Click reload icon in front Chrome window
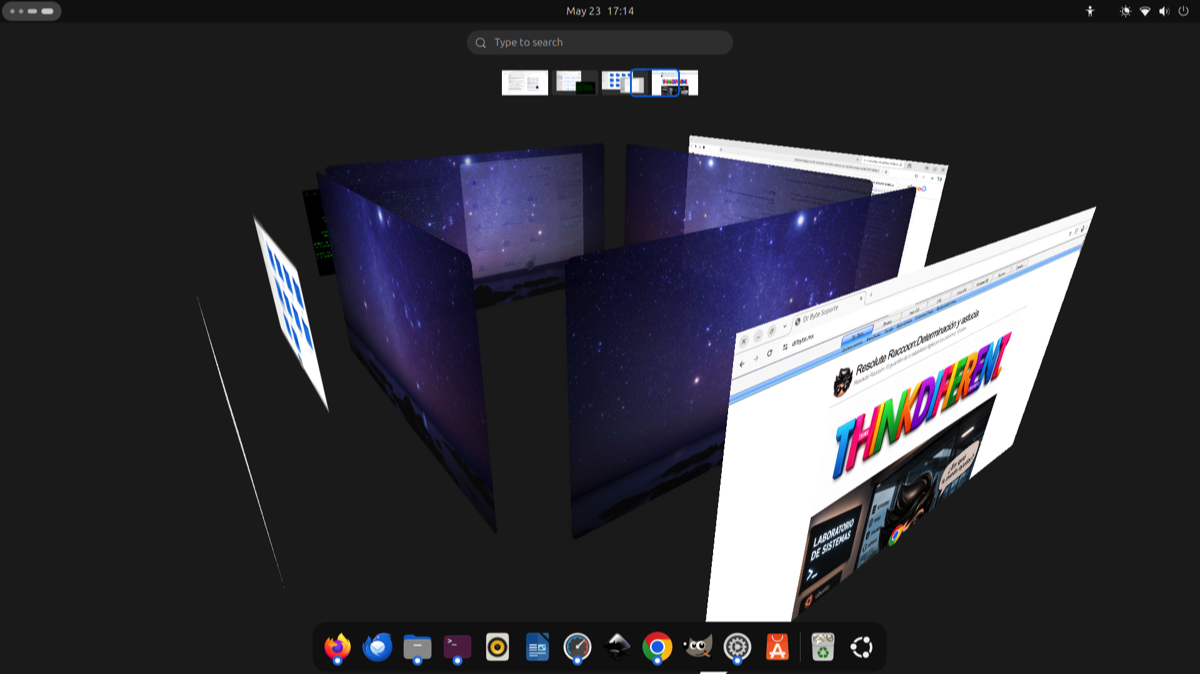The width and height of the screenshot is (1200, 674). pyautogui.click(x=768, y=352)
